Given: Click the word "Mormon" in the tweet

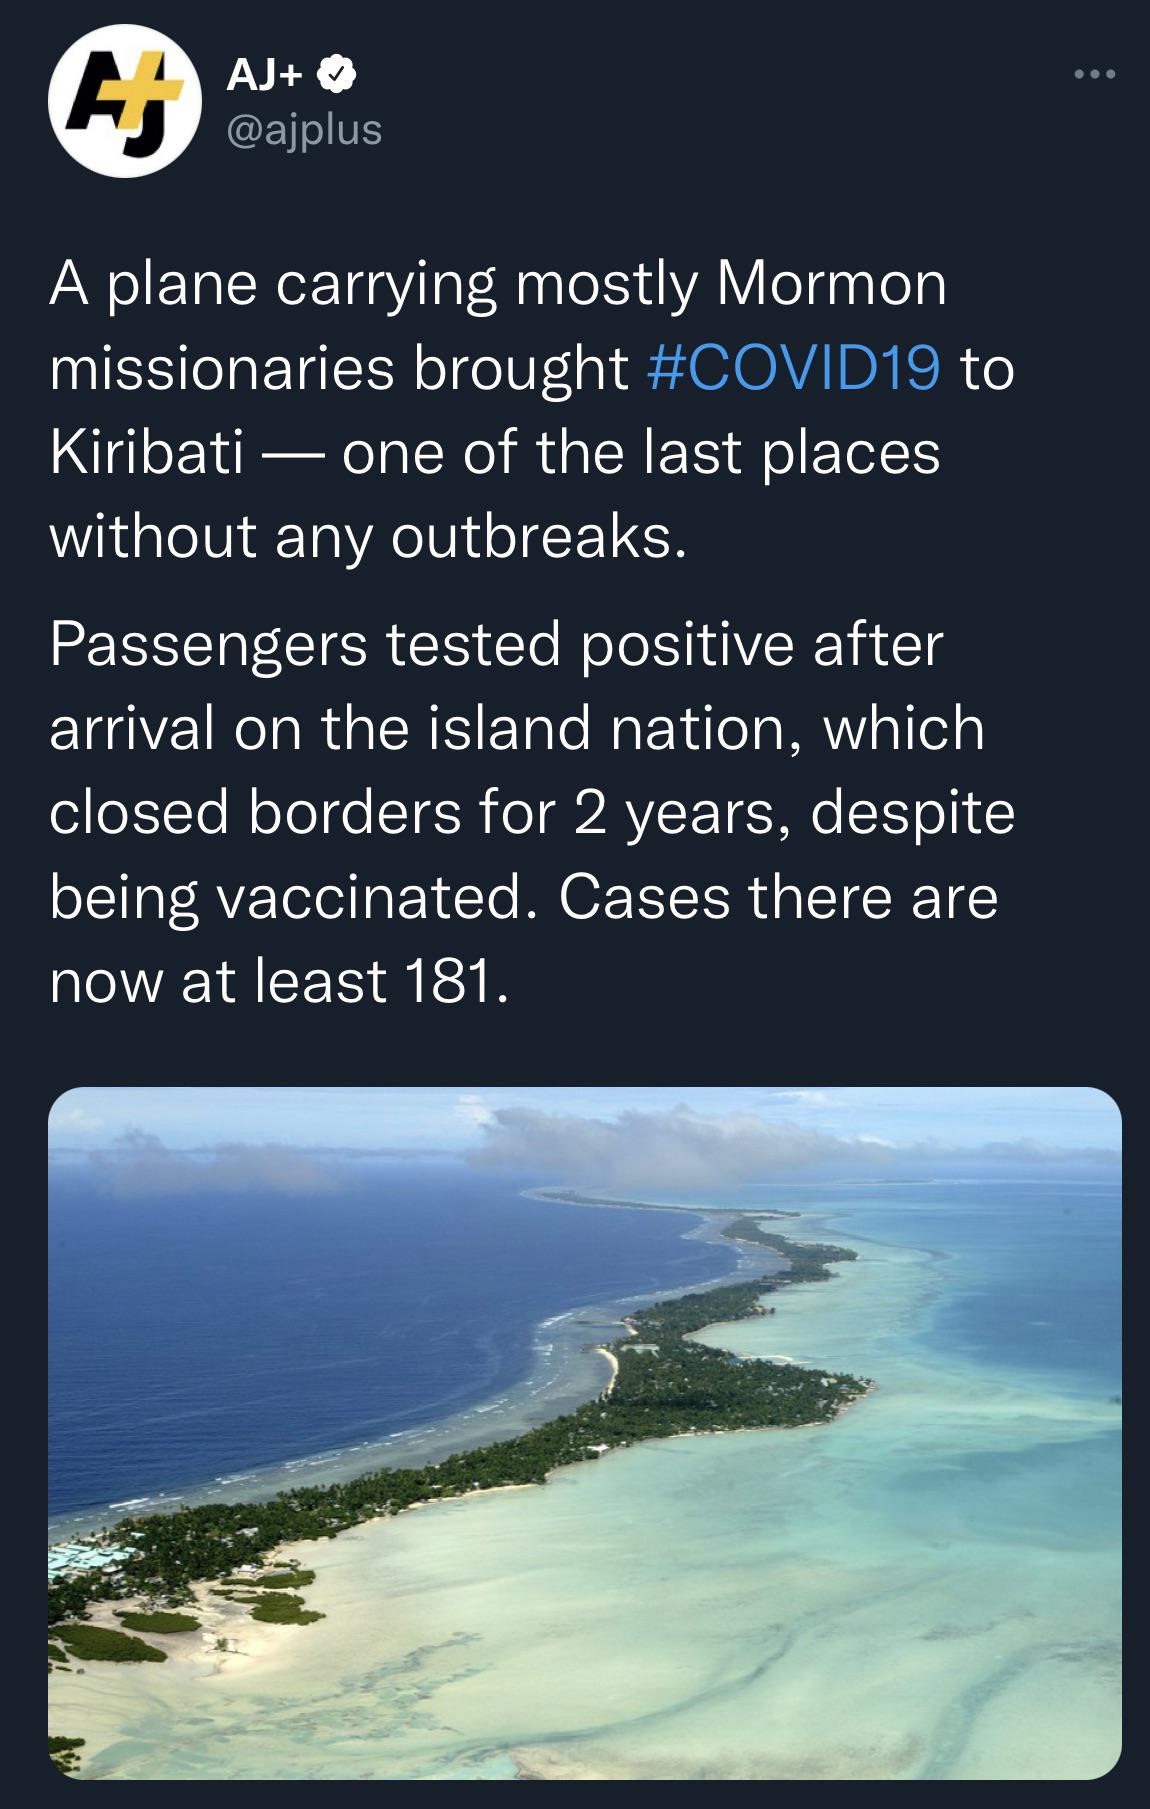Looking at the screenshot, I should [x=830, y=284].
